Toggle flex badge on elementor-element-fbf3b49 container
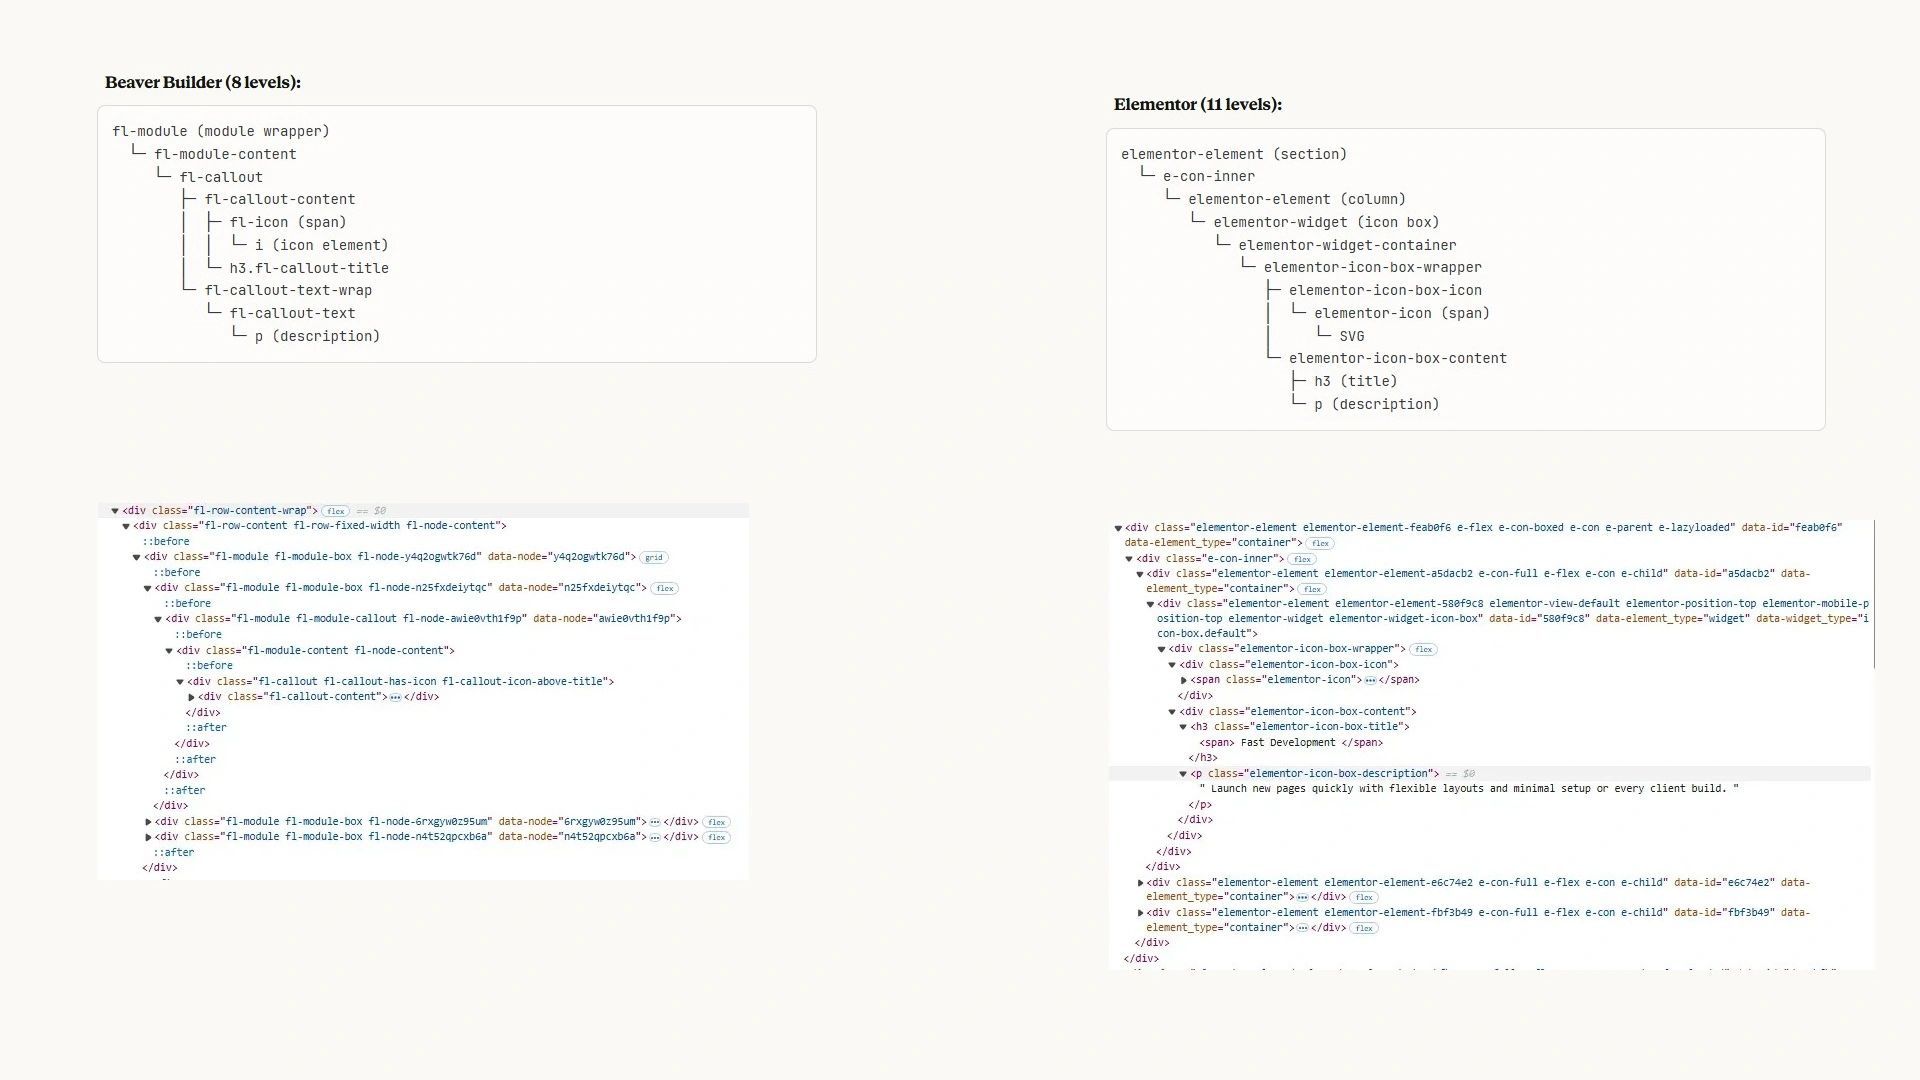The width and height of the screenshot is (1920, 1080). 1364,929
